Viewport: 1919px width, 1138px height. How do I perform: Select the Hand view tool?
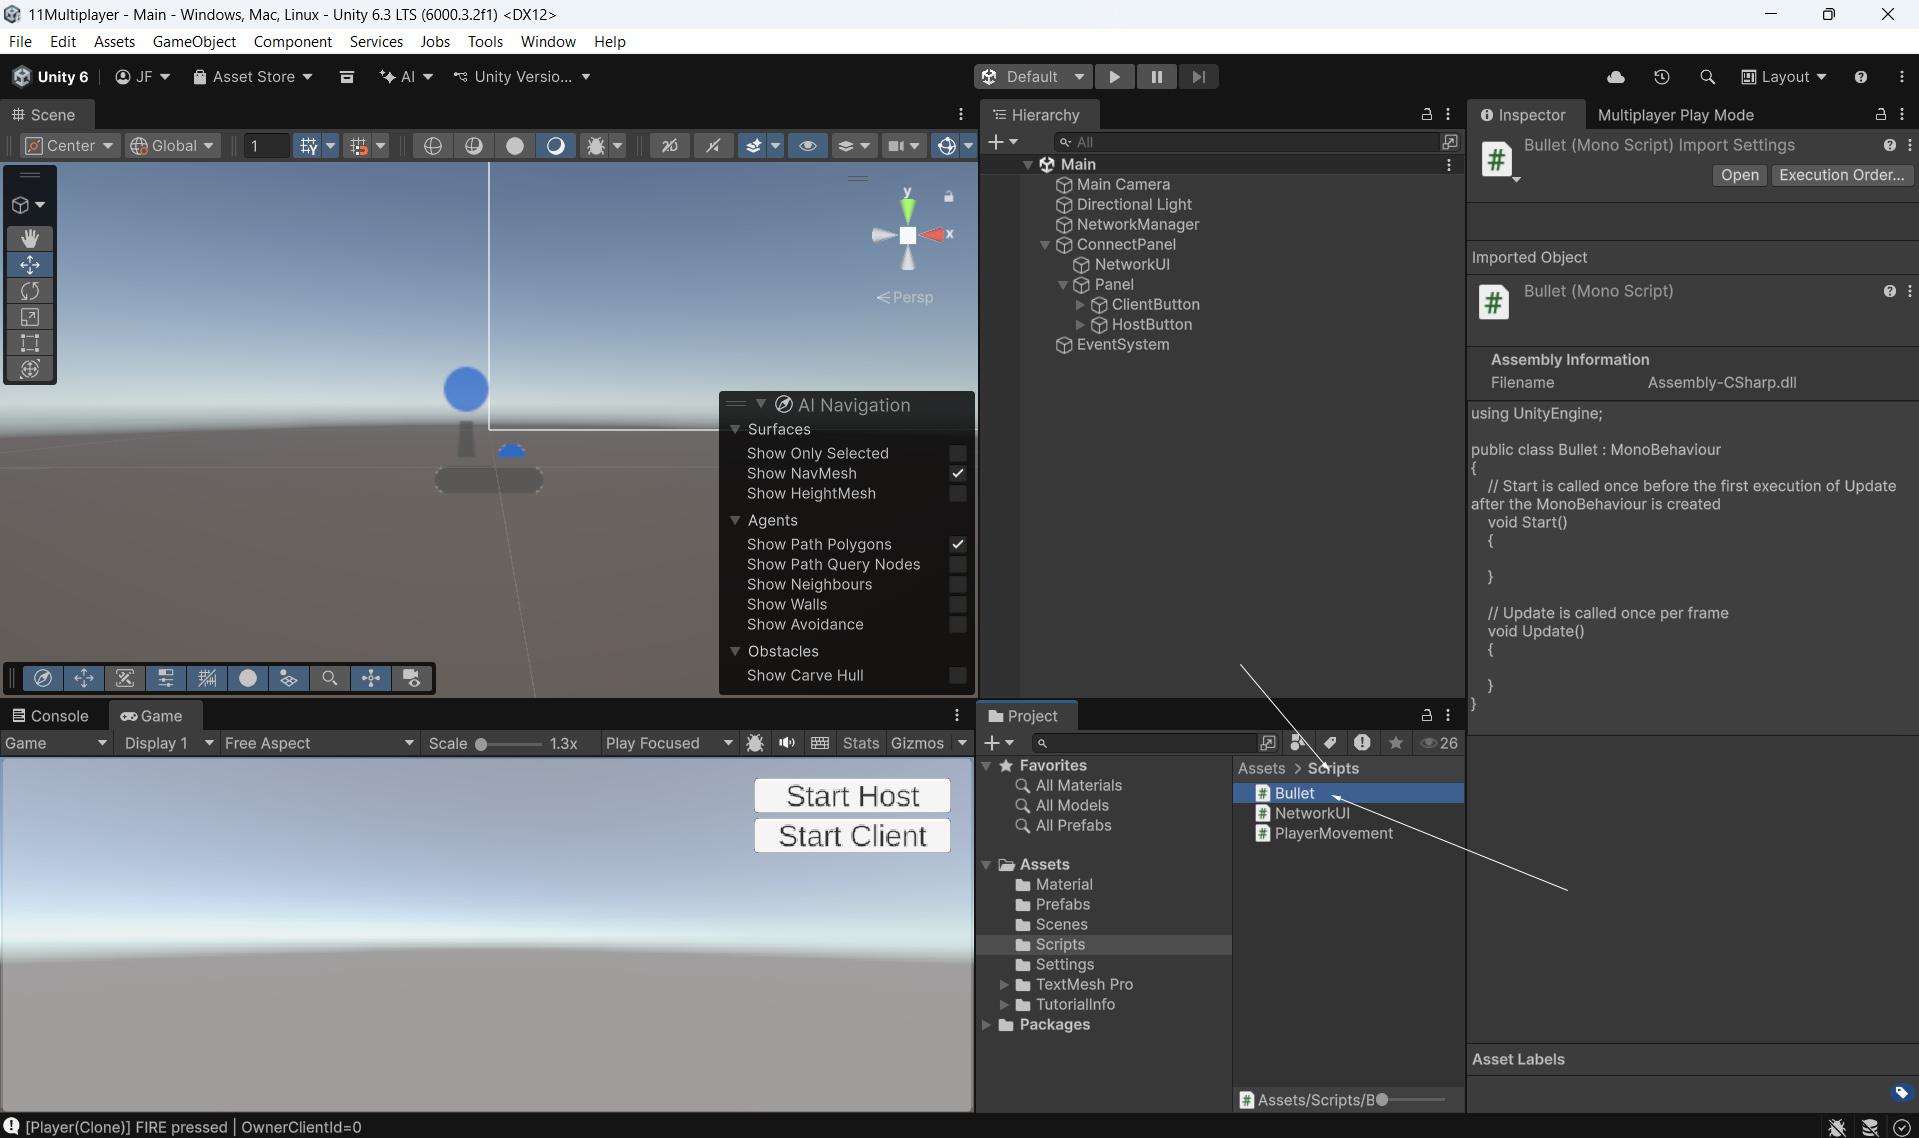(x=30, y=238)
